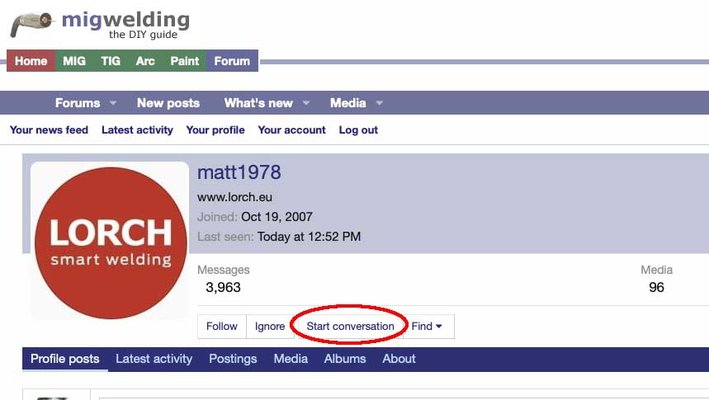Open Your account link
The width and height of the screenshot is (709, 400).
292,130
